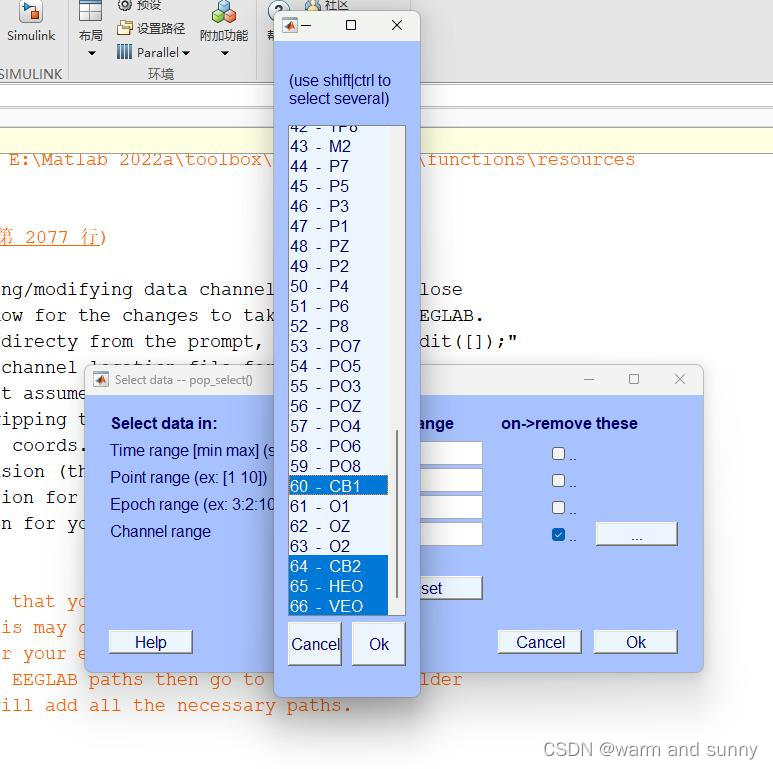Click MATLAB icon in pop_select title bar
This screenshot has height=769, width=773.
point(101,380)
